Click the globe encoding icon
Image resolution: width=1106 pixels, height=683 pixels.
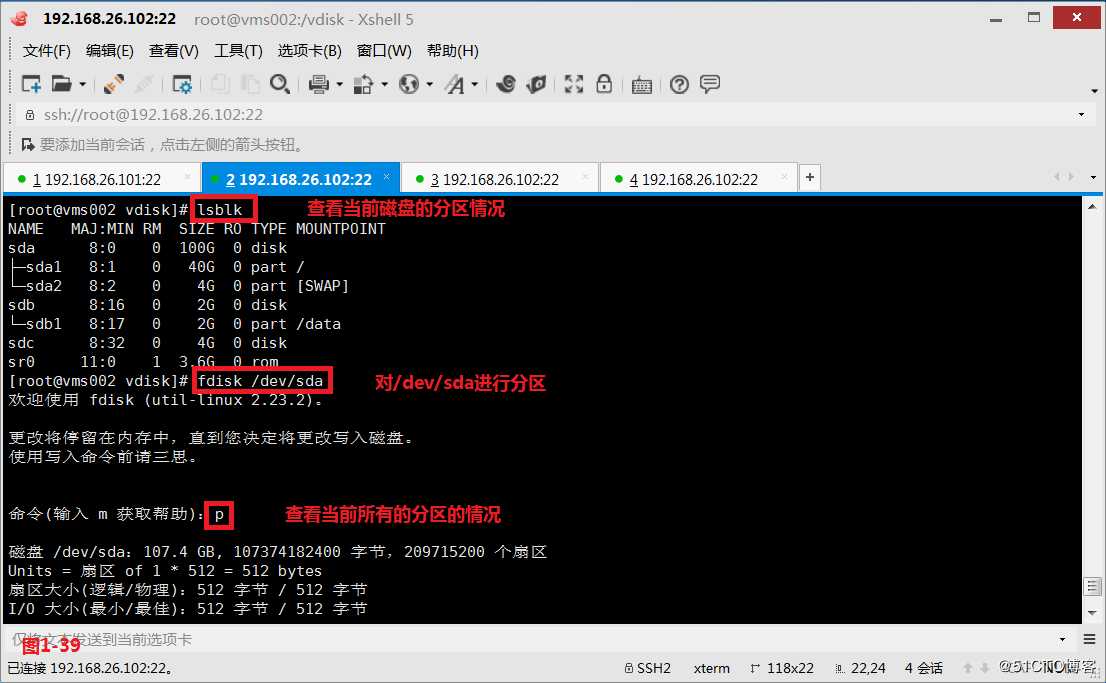[408, 85]
